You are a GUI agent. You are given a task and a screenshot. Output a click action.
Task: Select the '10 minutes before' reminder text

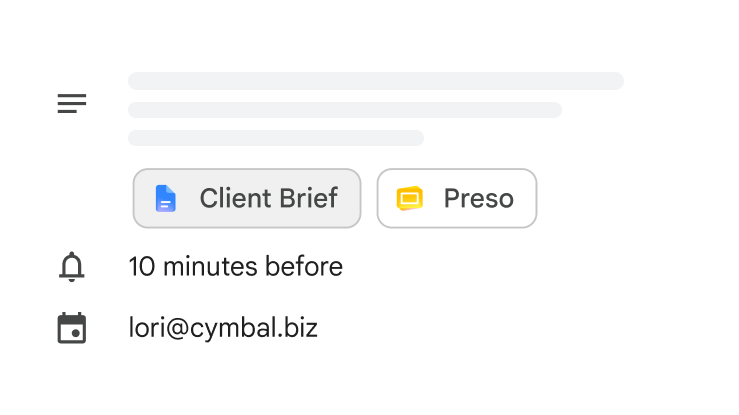[x=236, y=267]
